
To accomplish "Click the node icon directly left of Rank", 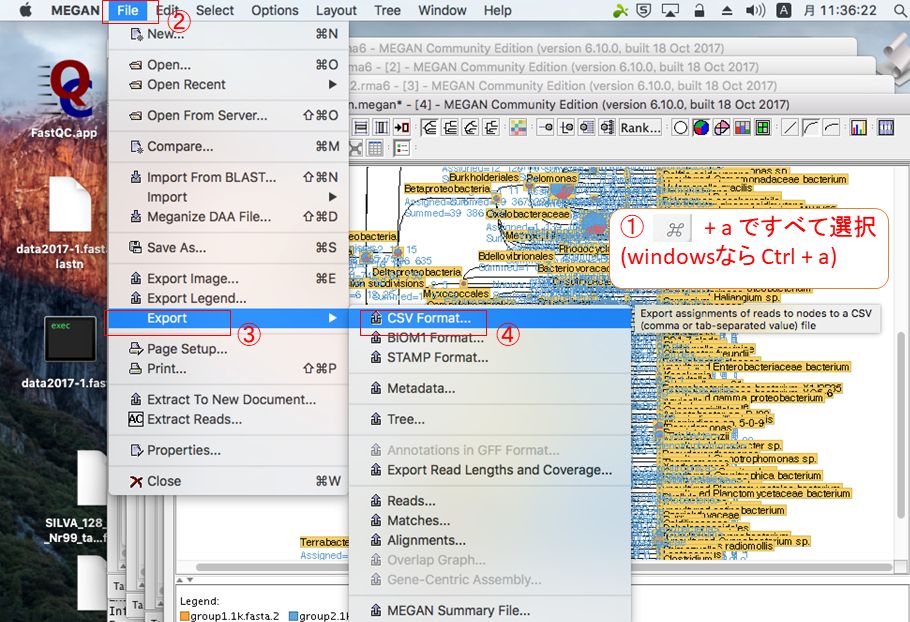I will 607,127.
